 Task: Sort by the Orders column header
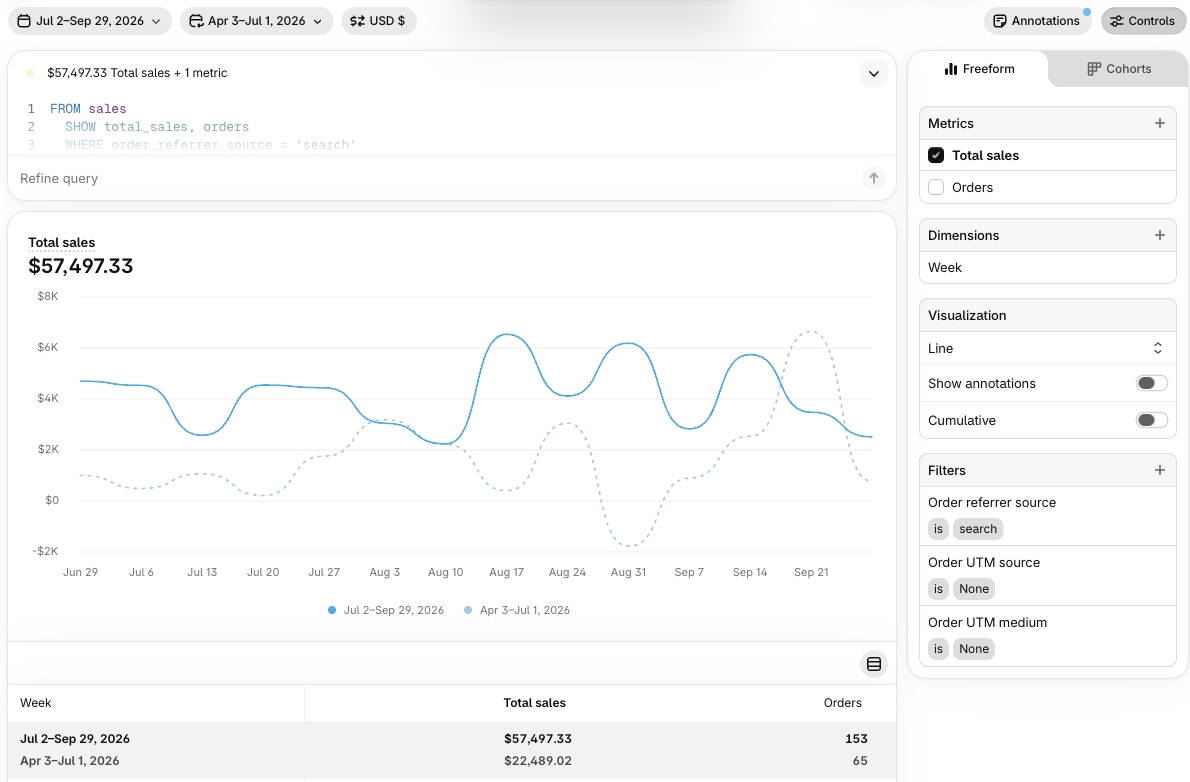[x=842, y=703]
